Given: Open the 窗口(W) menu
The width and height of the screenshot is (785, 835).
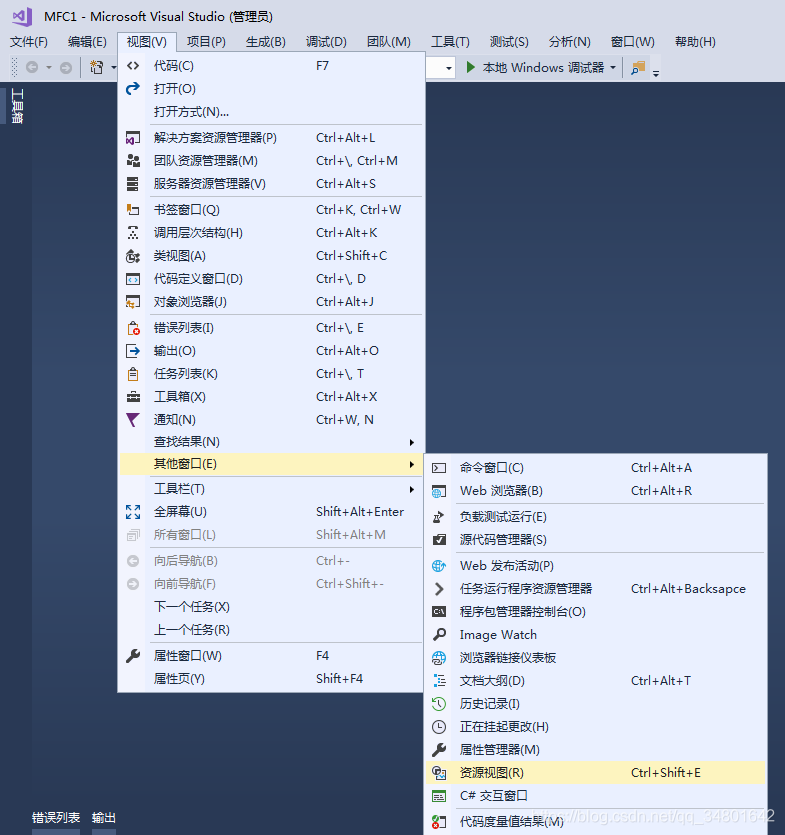Looking at the screenshot, I should click(x=633, y=42).
